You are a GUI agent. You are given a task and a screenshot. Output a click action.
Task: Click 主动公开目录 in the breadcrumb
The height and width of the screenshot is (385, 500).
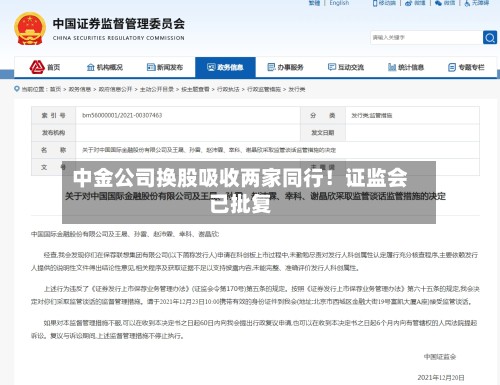(157, 89)
